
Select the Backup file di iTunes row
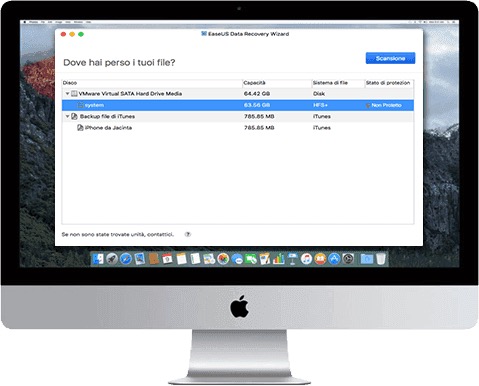[238, 116]
